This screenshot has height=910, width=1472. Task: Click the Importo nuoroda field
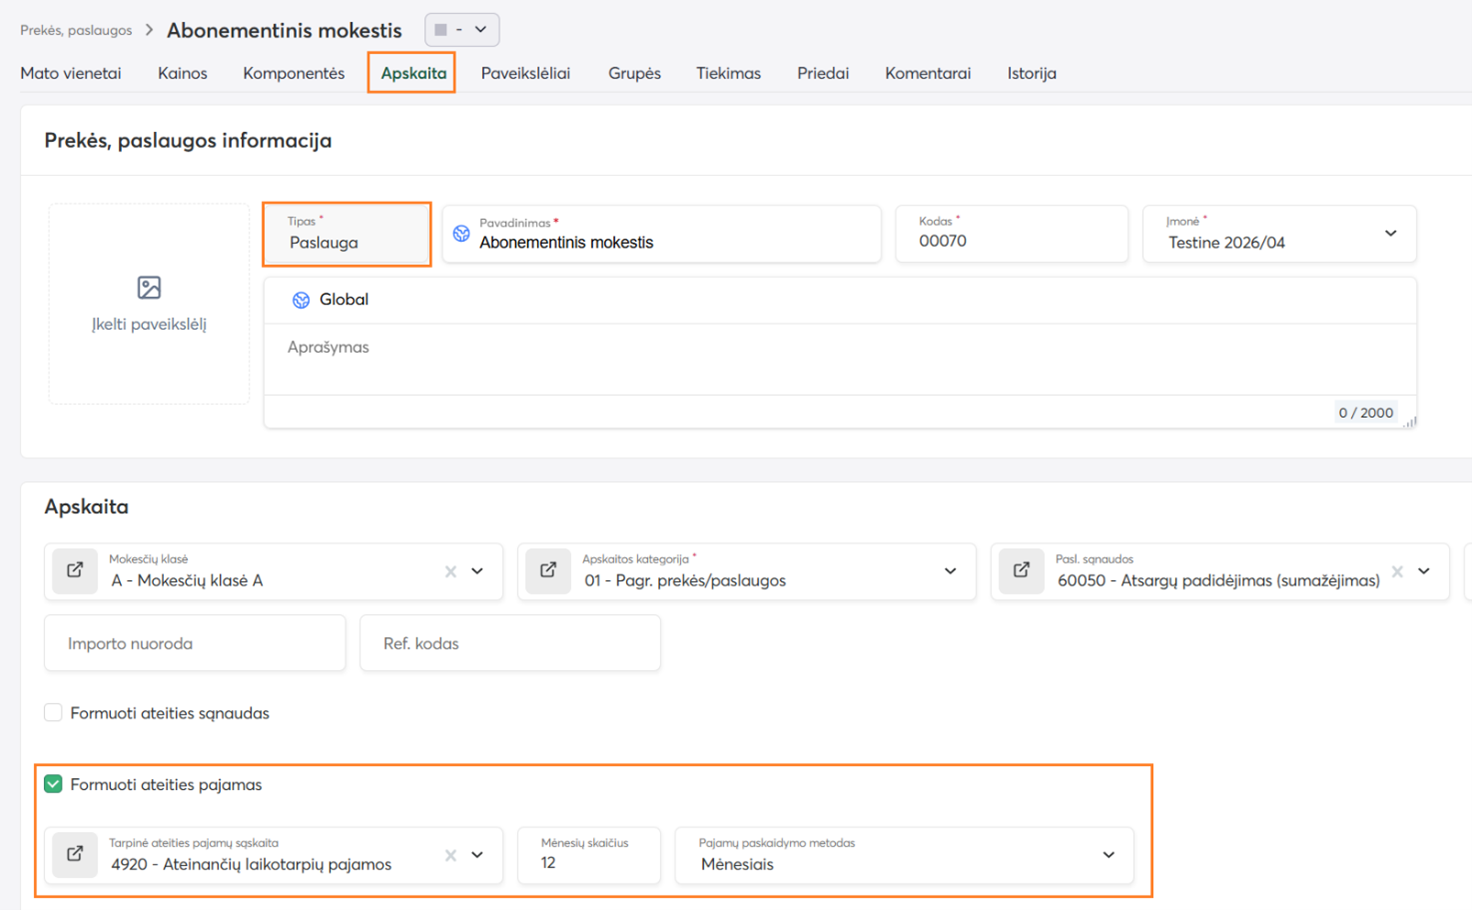pyautogui.click(x=195, y=644)
